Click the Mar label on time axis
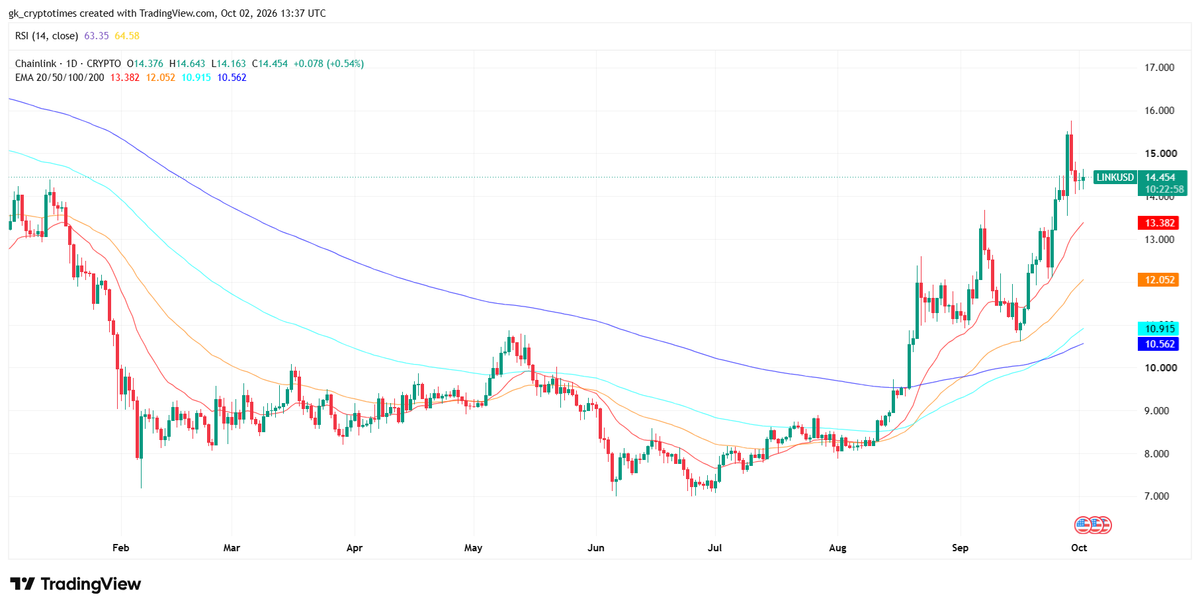Image resolution: width=1200 pixels, height=609 pixels. tap(232, 548)
